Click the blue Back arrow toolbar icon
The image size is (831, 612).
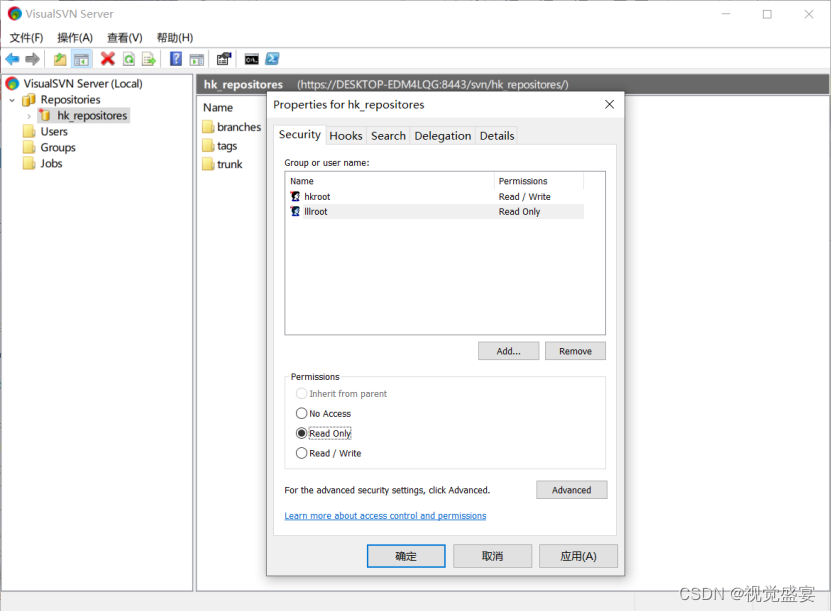[x=12, y=59]
